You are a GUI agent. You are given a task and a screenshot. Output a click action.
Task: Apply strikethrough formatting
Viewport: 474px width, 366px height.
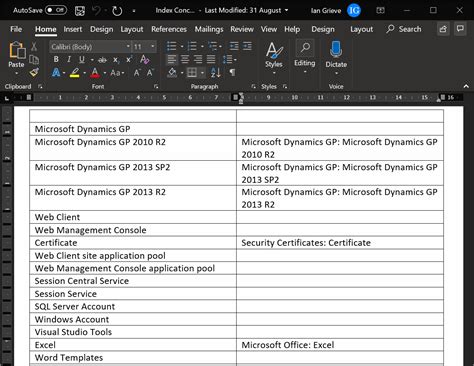[102, 60]
